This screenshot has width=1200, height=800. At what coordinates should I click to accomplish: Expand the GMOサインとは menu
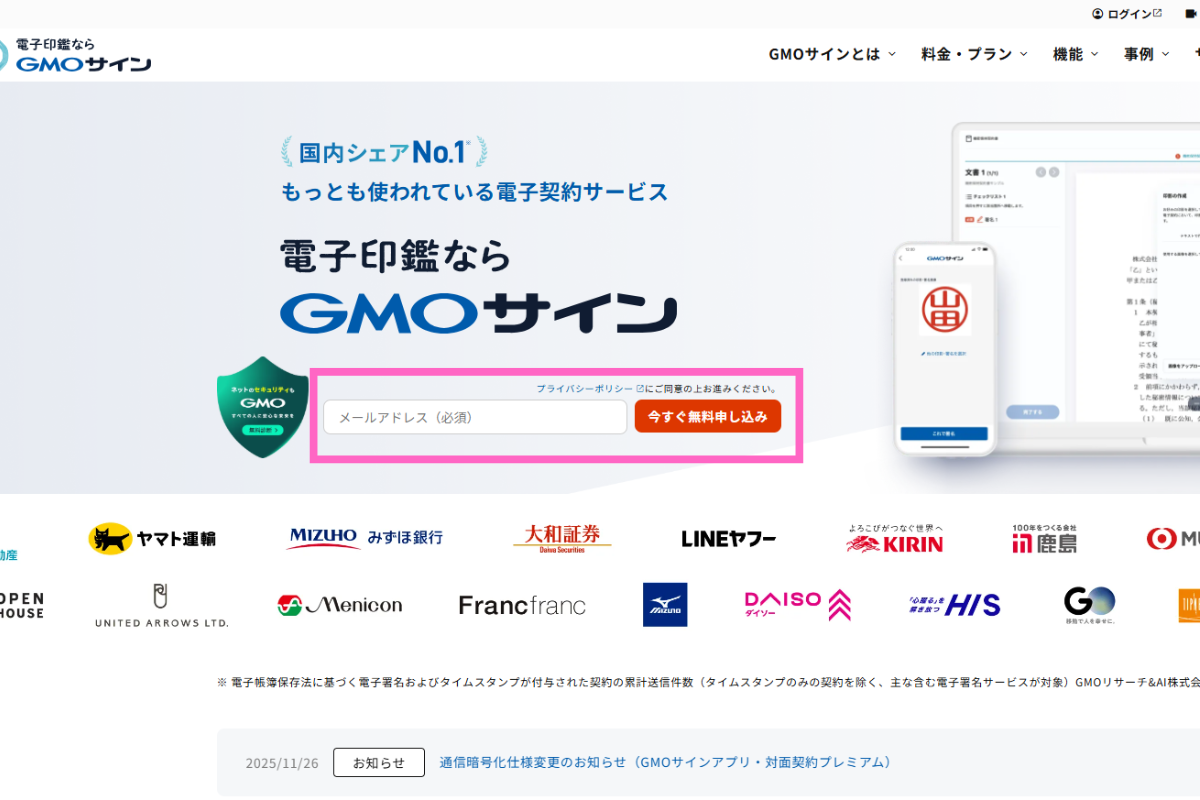[831, 54]
